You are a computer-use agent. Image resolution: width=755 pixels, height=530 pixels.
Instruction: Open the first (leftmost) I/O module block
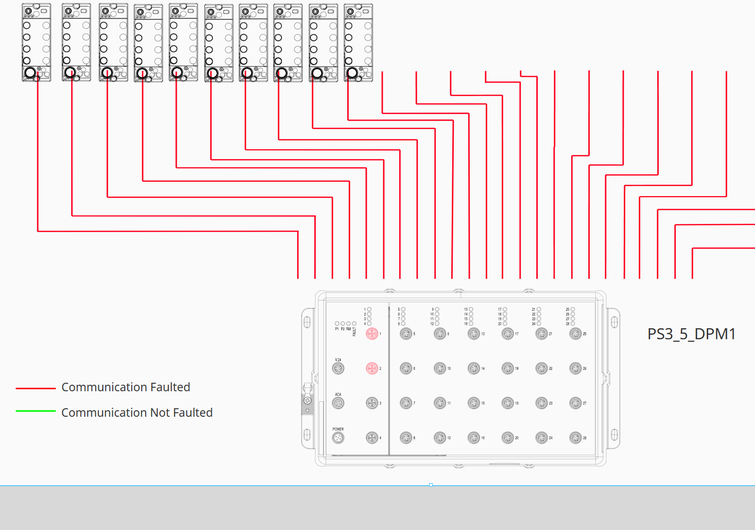pyautogui.click(x=37, y=42)
